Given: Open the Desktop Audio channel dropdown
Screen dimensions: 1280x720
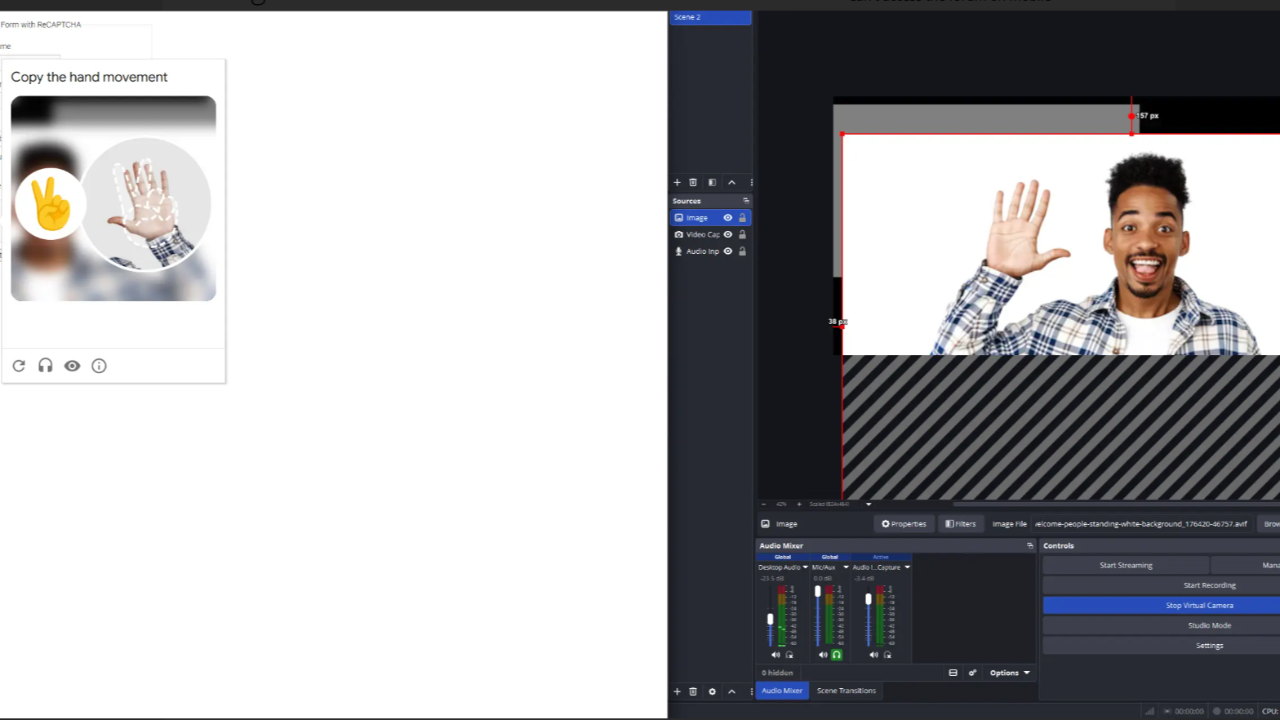Looking at the screenshot, I should pos(805,567).
